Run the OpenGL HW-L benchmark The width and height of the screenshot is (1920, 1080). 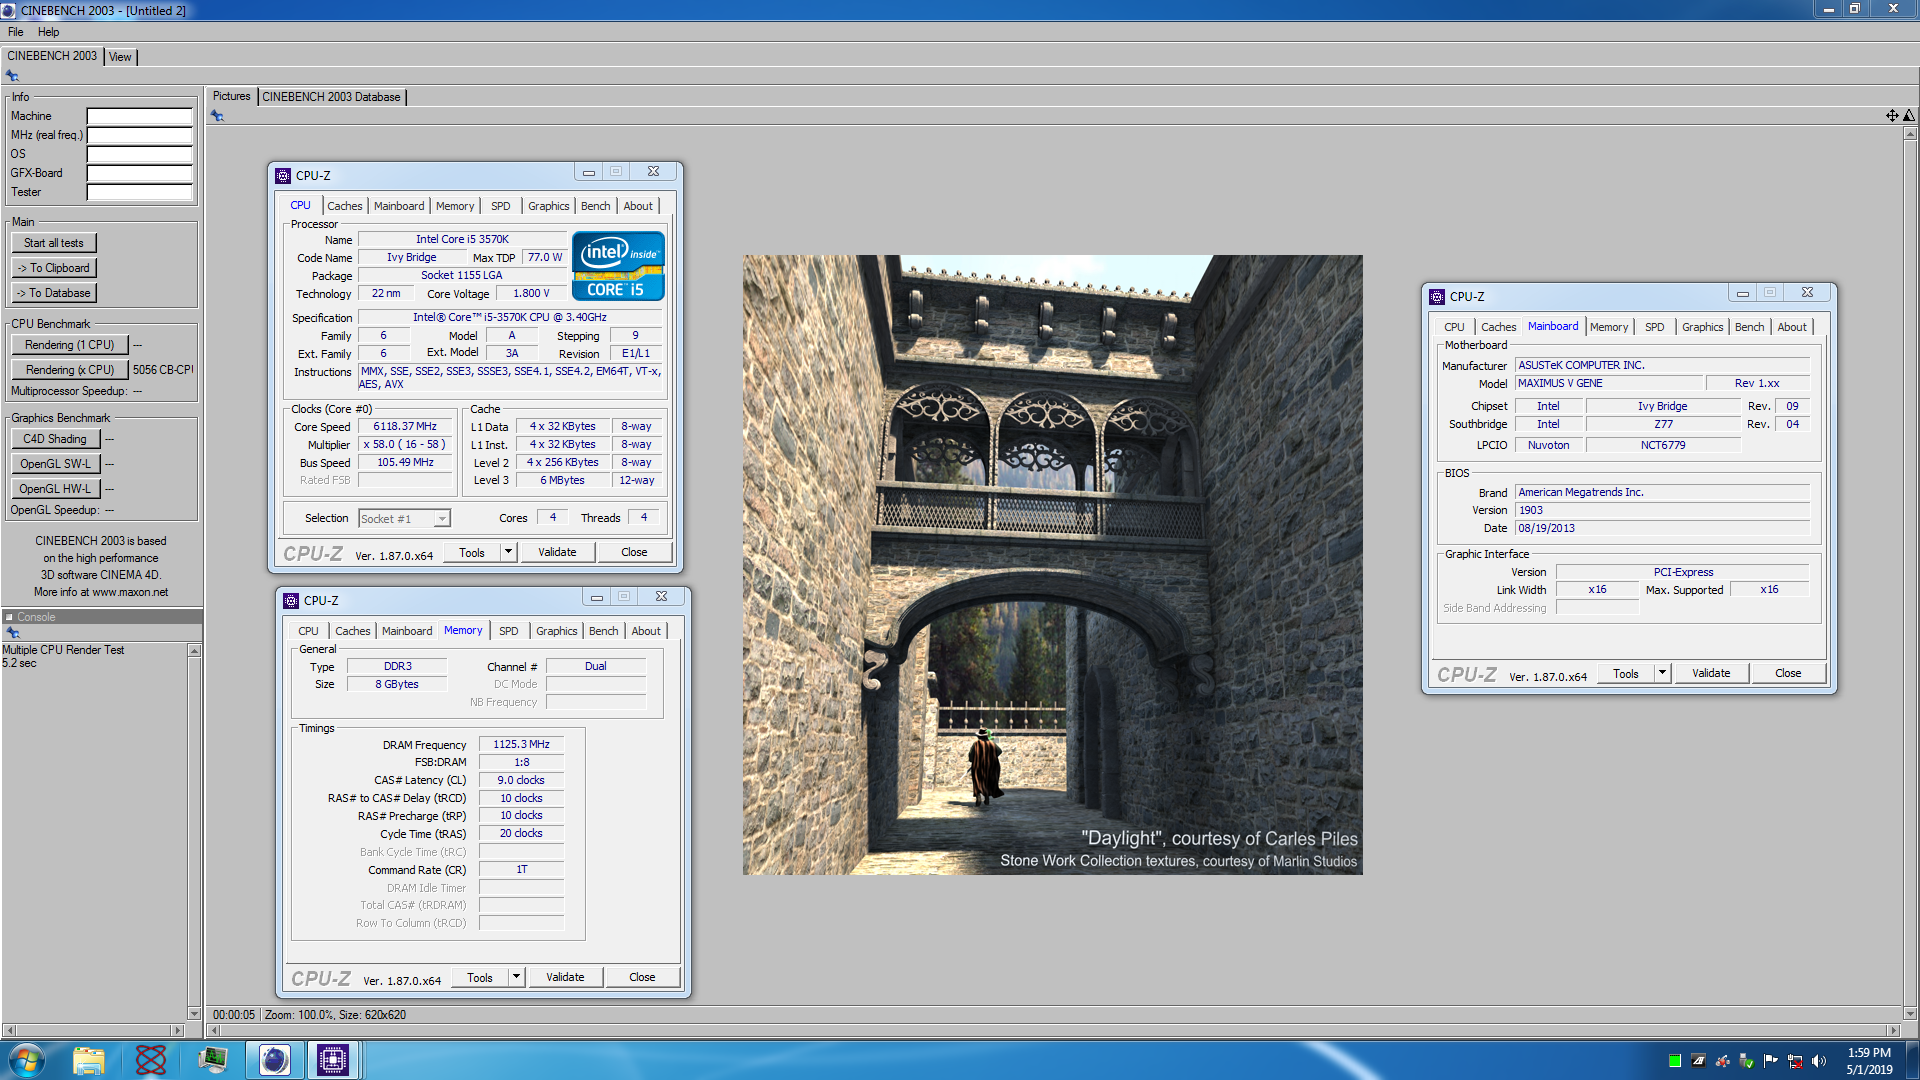point(55,489)
